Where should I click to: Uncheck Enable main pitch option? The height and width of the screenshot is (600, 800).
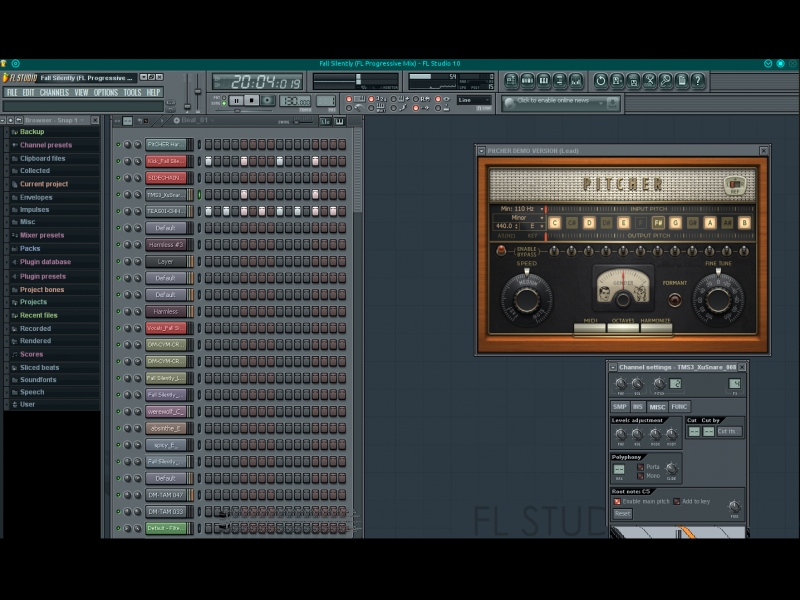click(617, 501)
